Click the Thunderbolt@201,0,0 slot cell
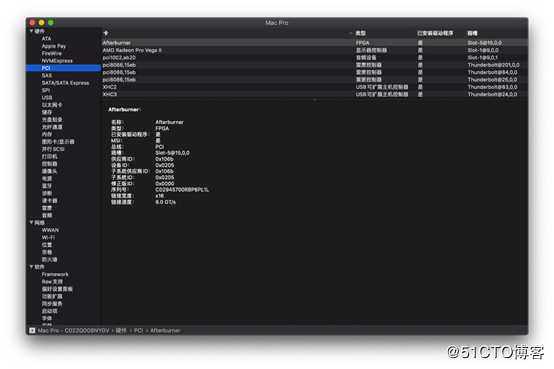 (493, 65)
